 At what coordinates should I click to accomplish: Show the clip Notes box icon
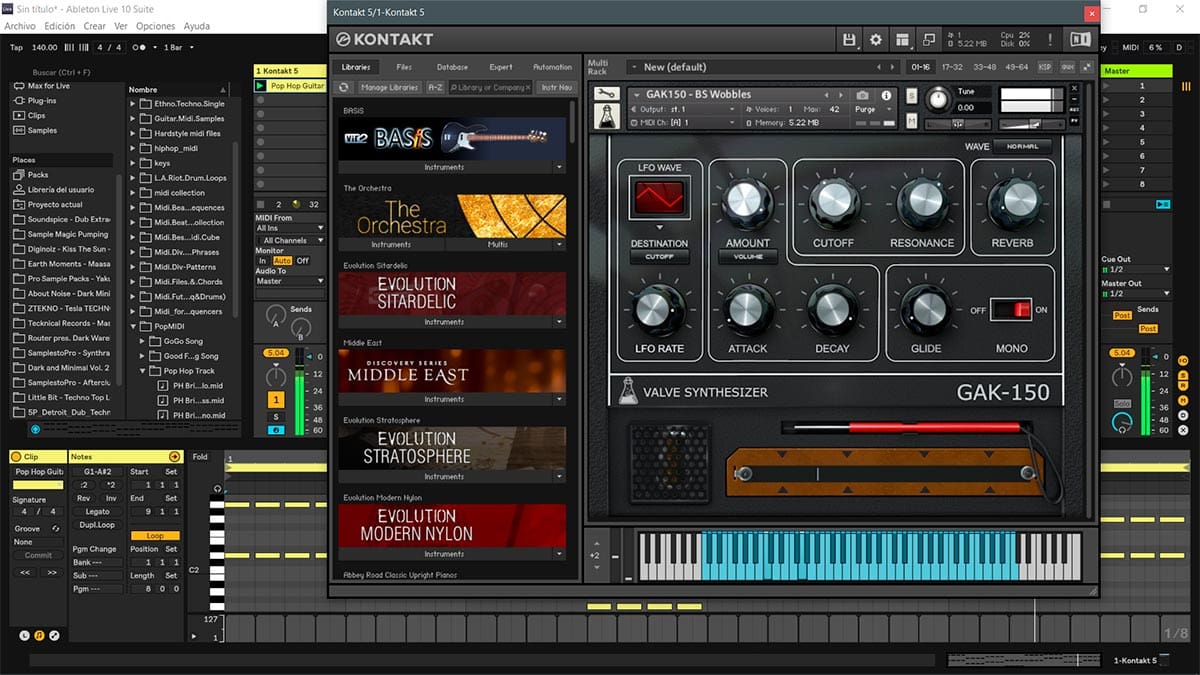click(39, 635)
